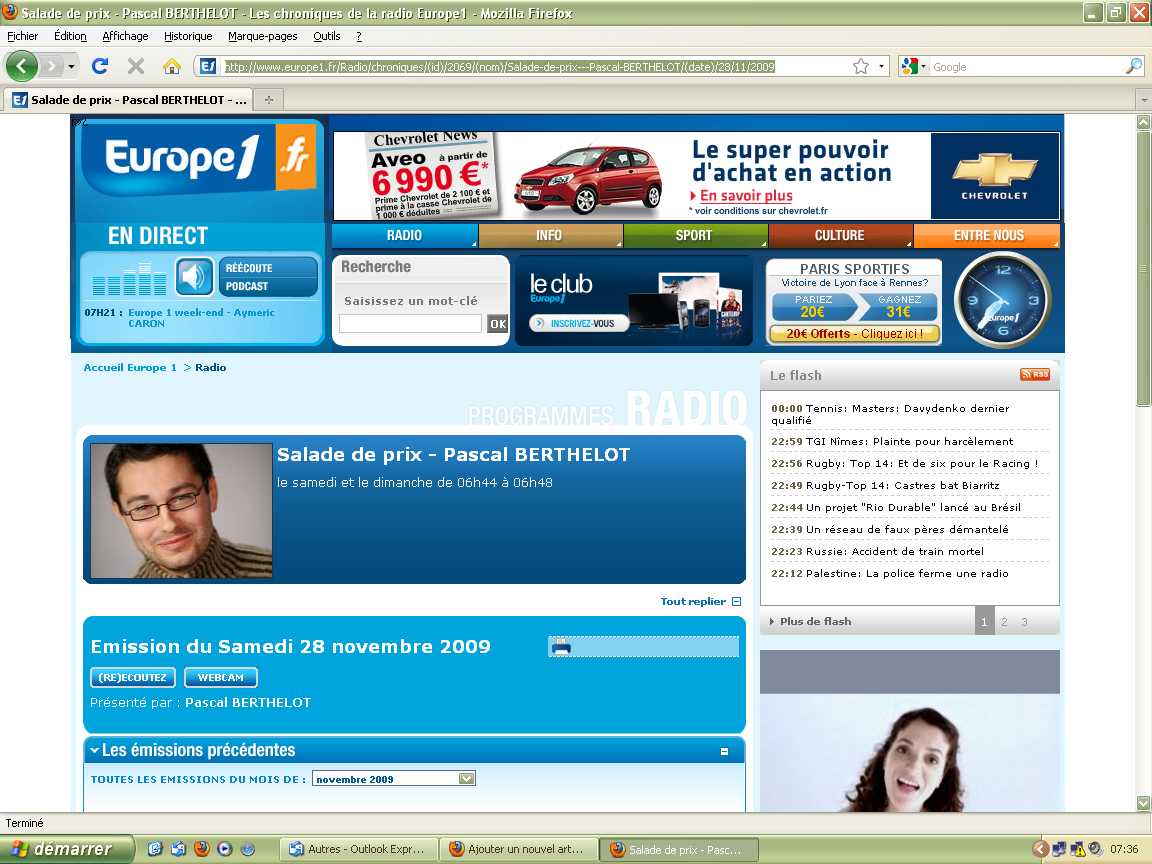Viewport: 1152px width, 864px height.
Task: Click Tout replier to collapse all
Action: (x=701, y=601)
